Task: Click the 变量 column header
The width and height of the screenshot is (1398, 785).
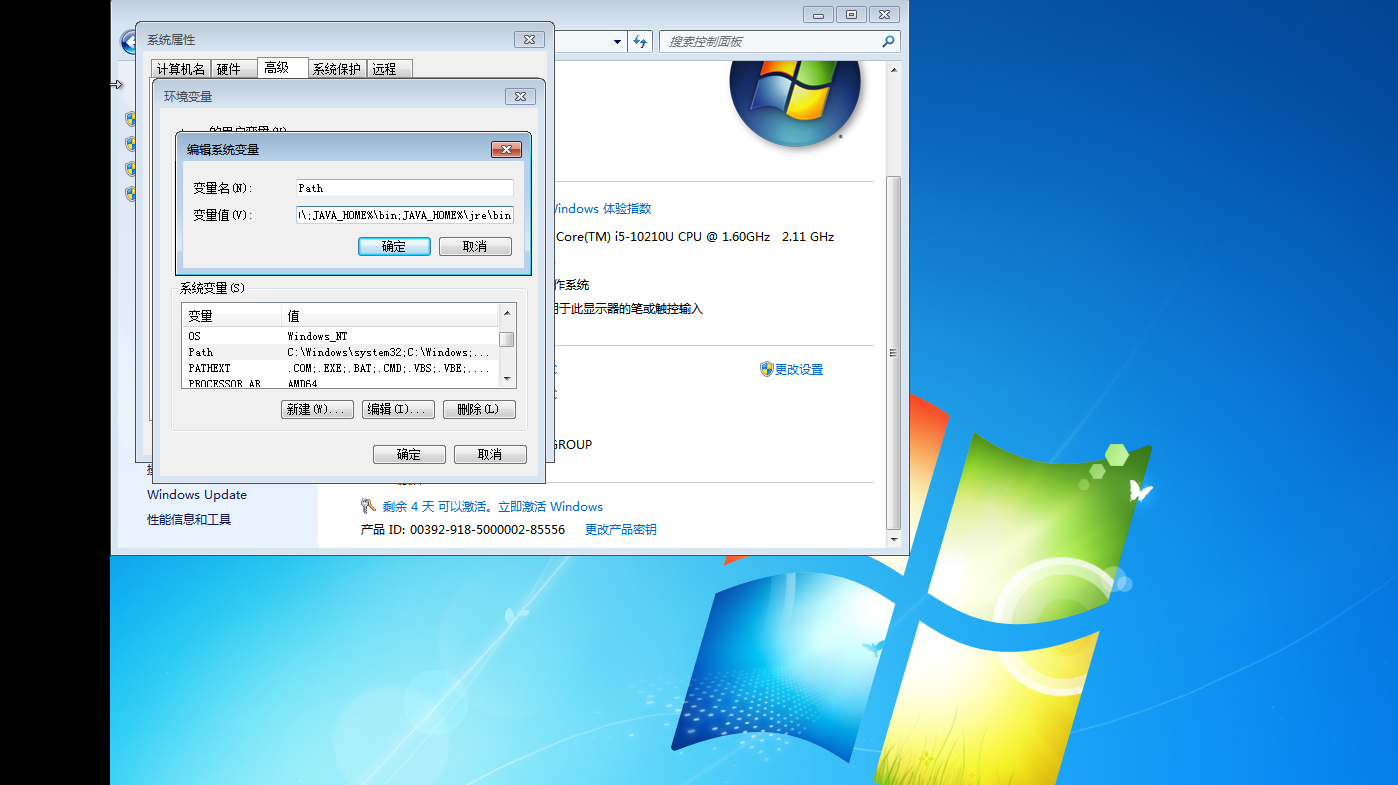Action: coord(232,316)
